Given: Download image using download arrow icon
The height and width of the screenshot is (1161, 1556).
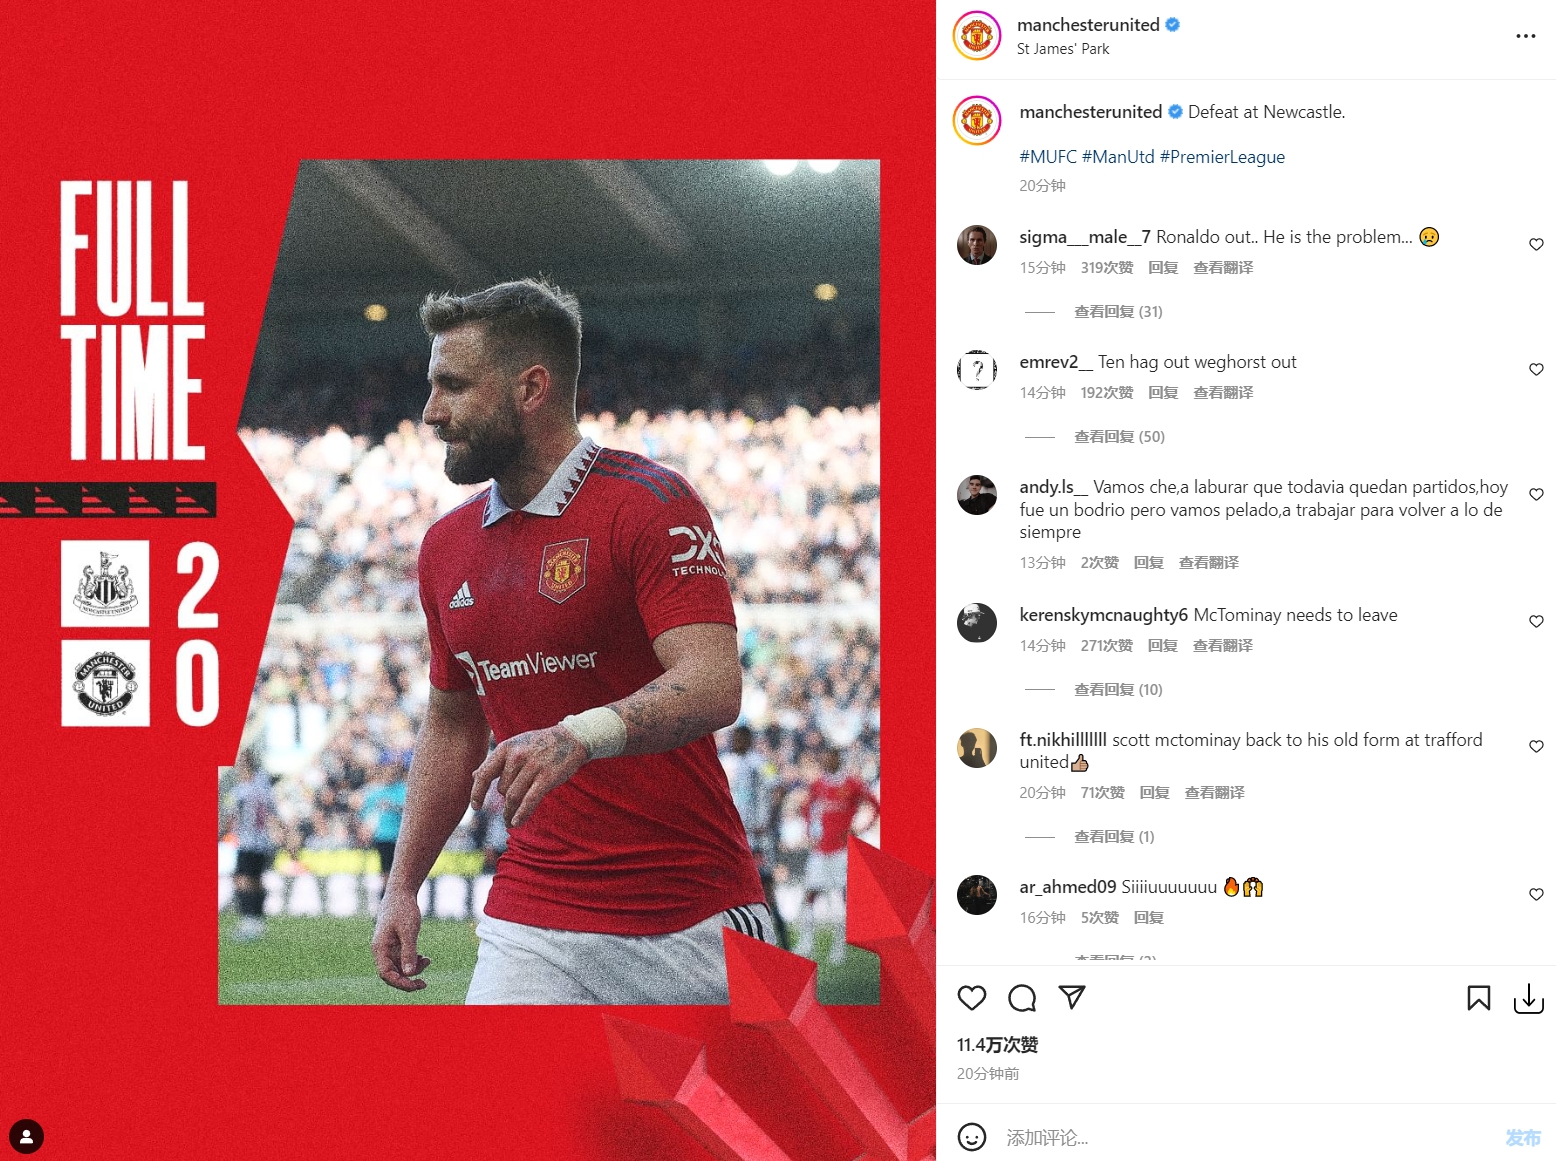Looking at the screenshot, I should pyautogui.click(x=1529, y=998).
